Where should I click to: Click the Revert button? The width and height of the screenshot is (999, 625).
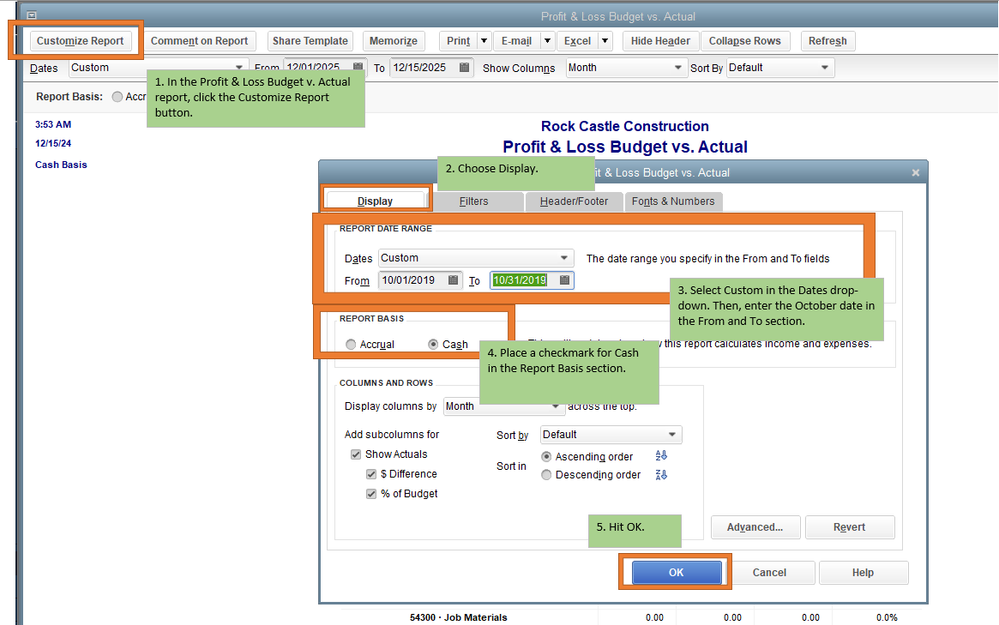coord(849,527)
